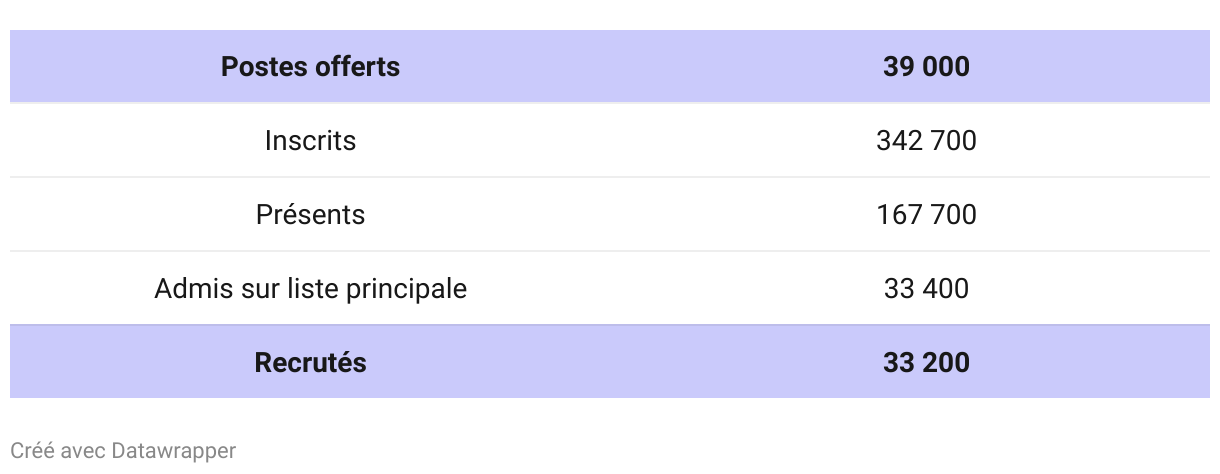
Task: Click the word 'Datawrapper' in the footer
Action: [174, 451]
